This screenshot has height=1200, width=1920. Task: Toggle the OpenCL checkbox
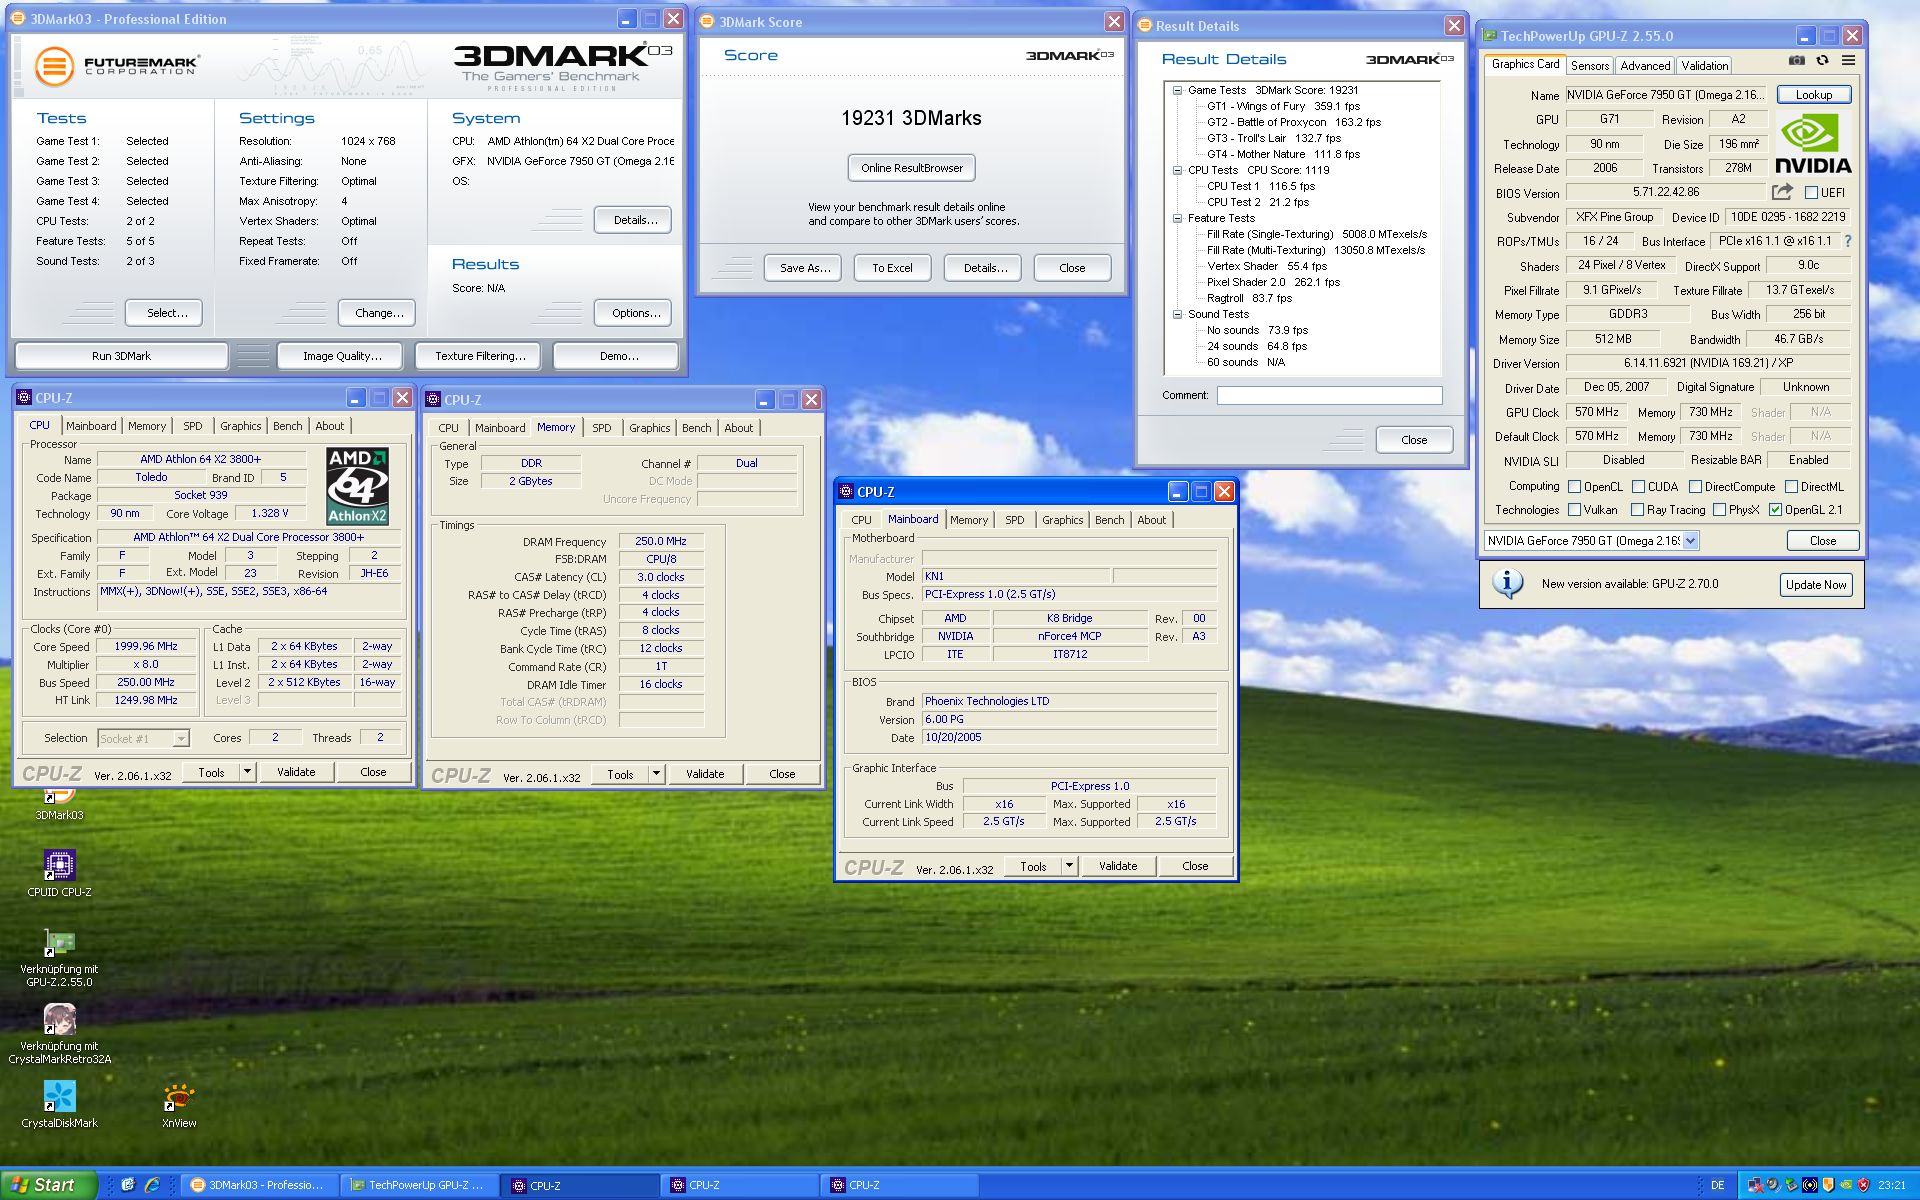[1575, 487]
